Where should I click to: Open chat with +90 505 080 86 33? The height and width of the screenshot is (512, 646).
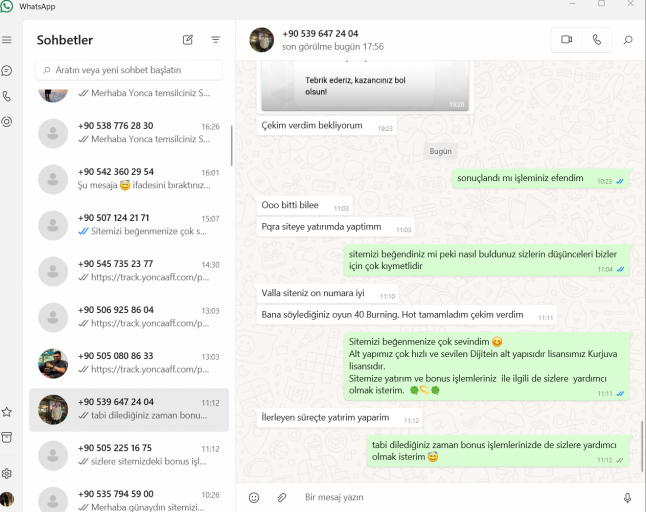point(129,363)
